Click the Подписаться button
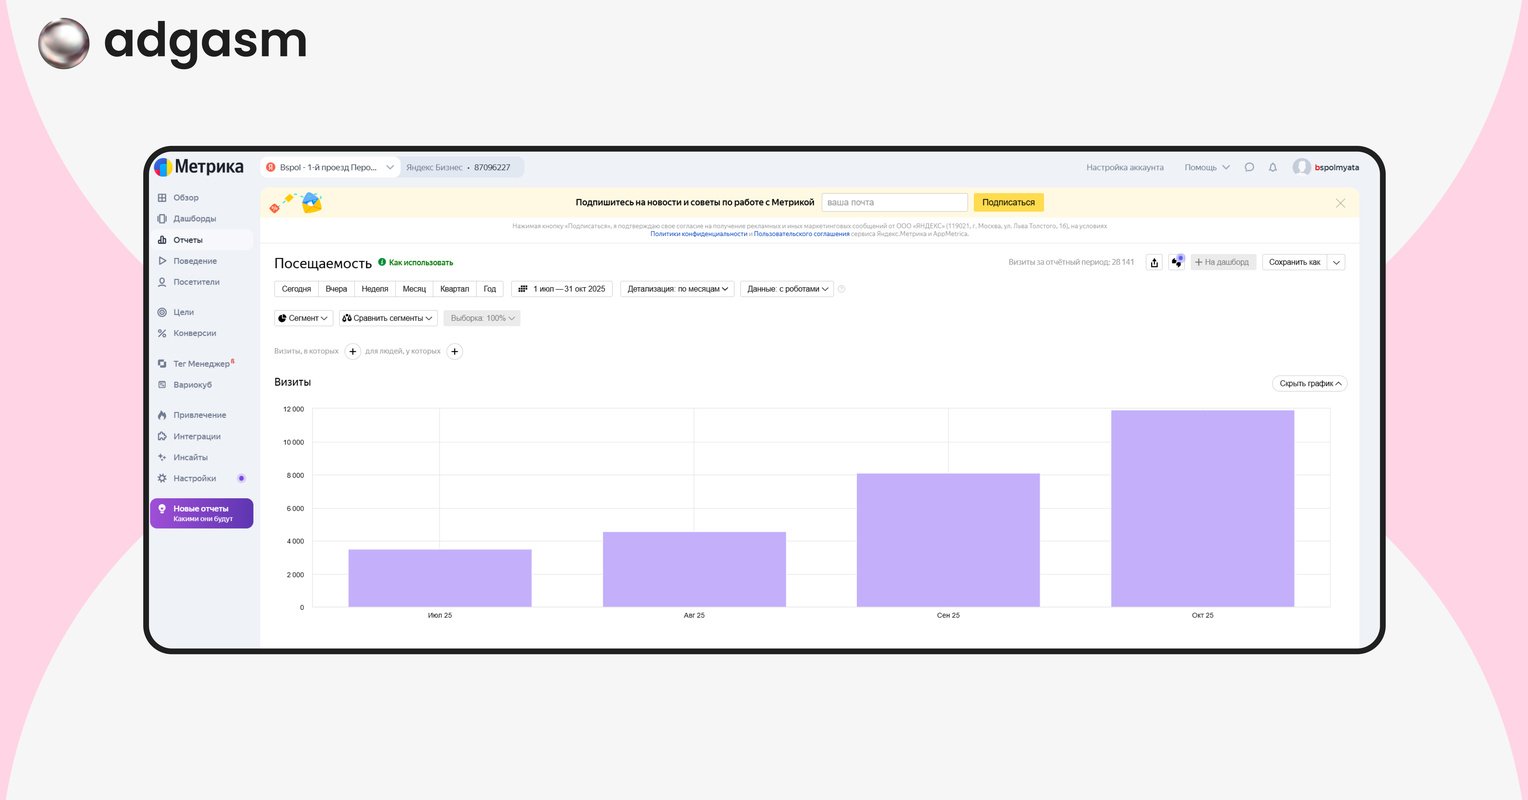1528x800 pixels. click(1008, 202)
